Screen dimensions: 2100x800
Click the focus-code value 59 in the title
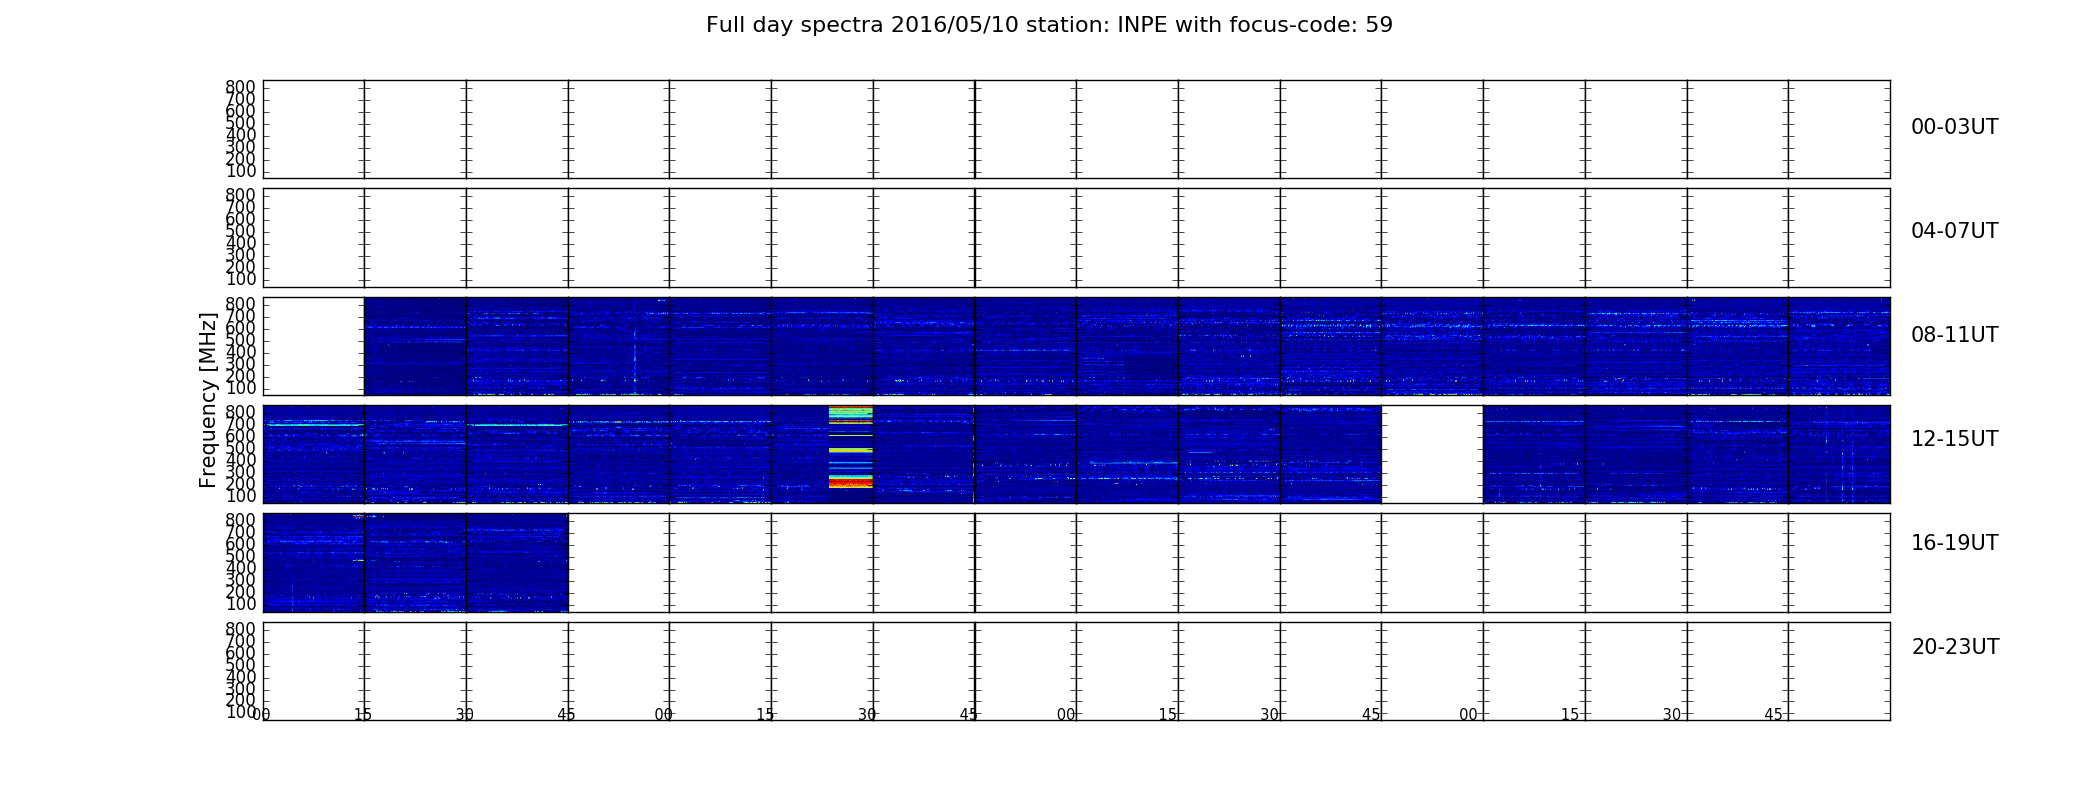(1379, 25)
